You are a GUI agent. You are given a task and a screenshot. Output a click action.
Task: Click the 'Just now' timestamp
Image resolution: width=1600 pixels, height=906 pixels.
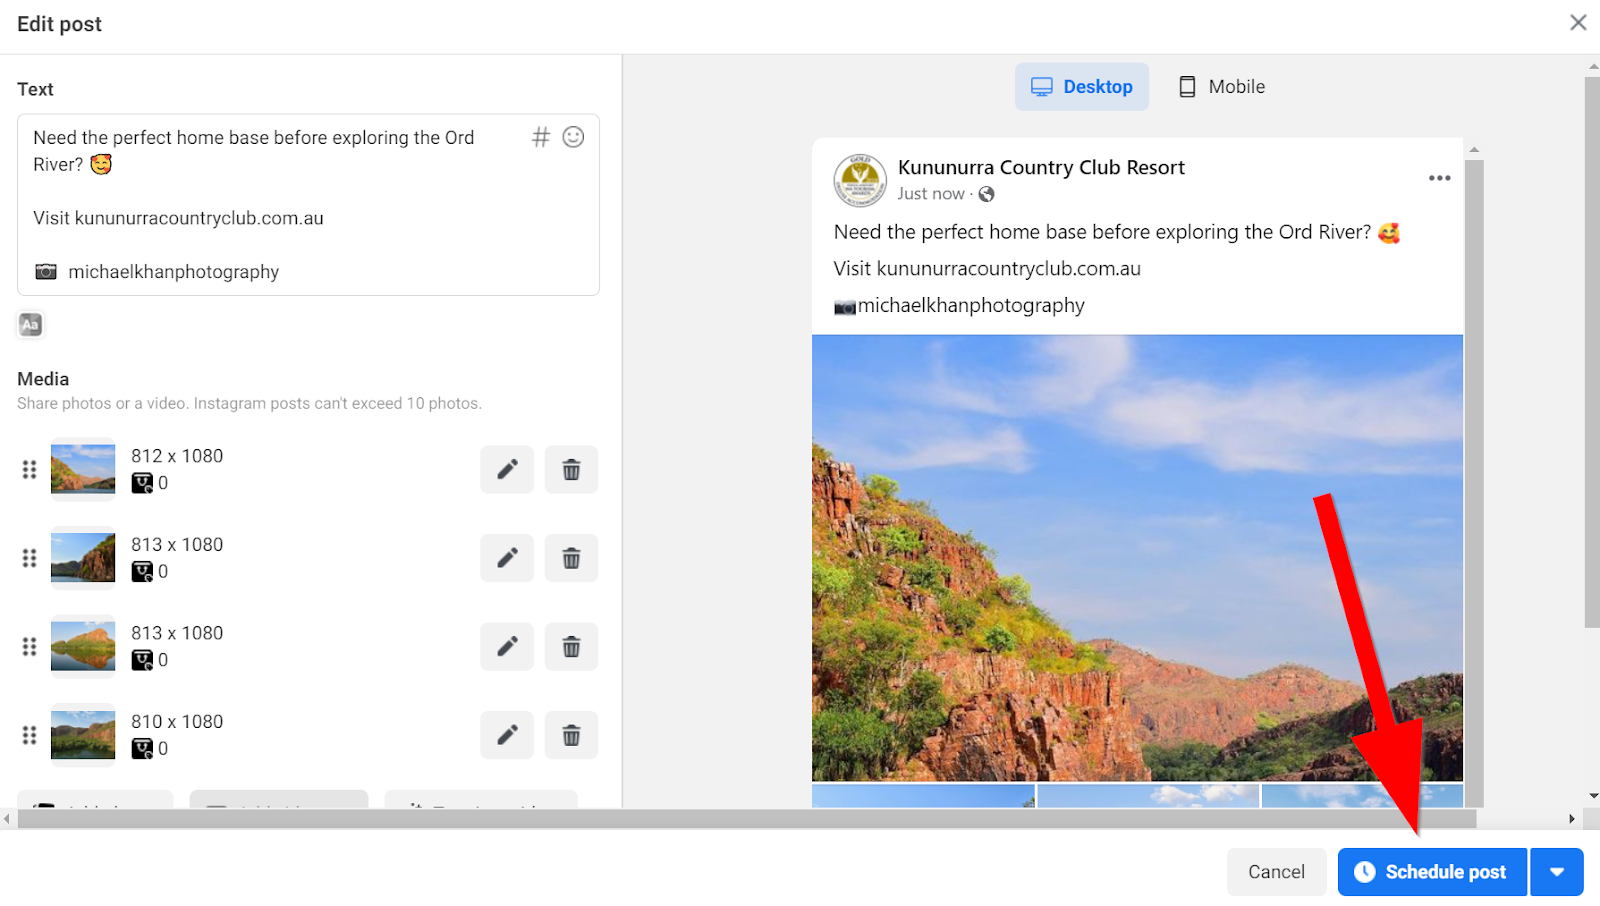point(931,194)
